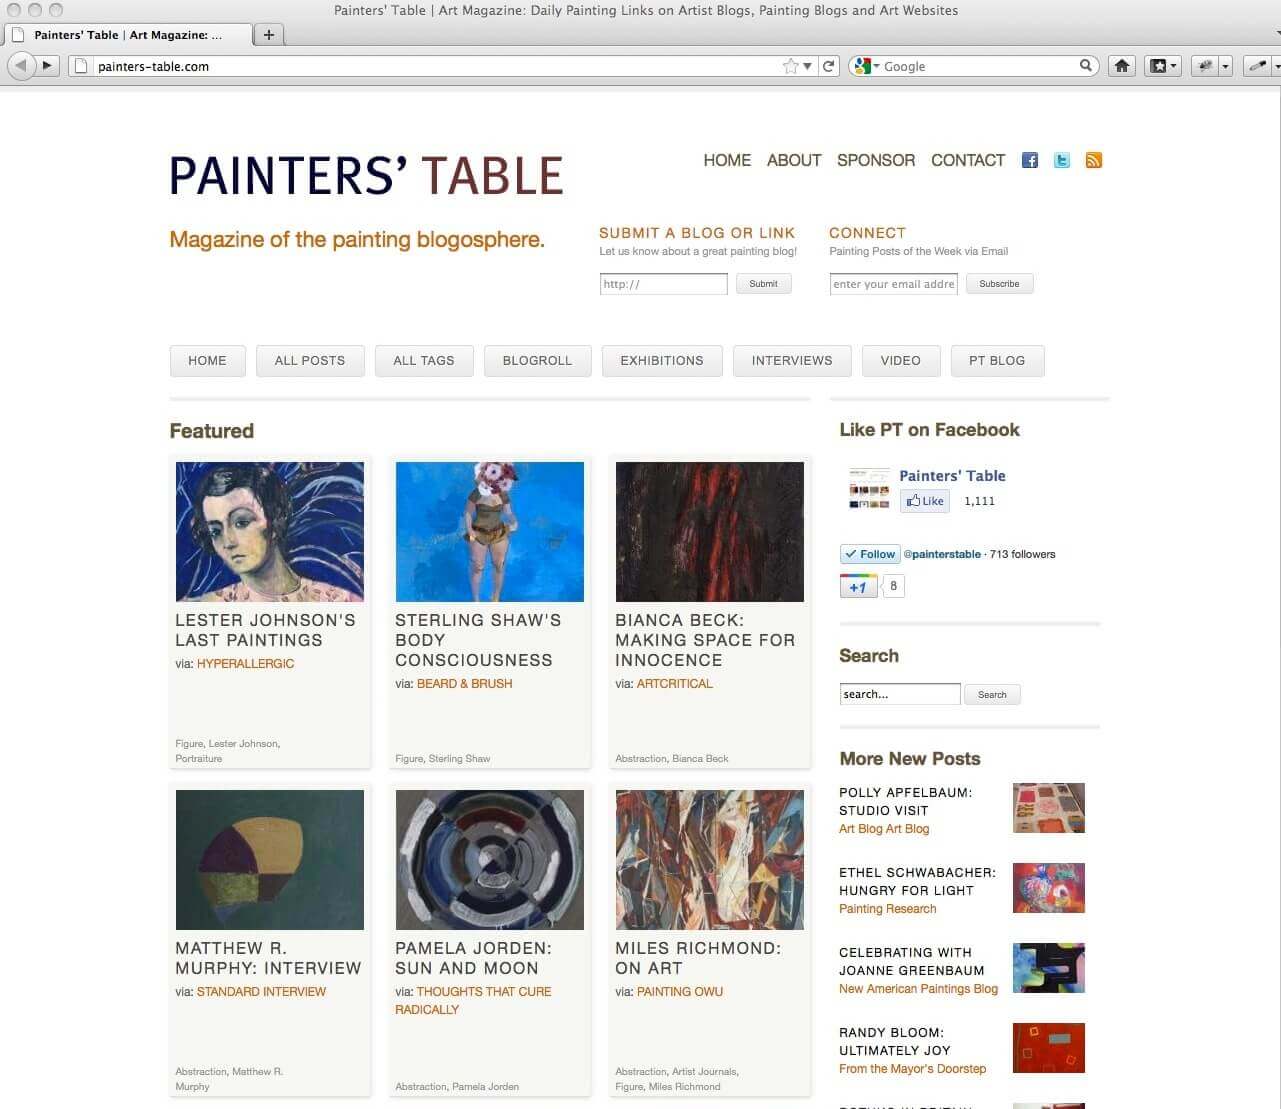Open the HYPERALLERGIC source link
This screenshot has width=1281, height=1109.
click(x=245, y=664)
